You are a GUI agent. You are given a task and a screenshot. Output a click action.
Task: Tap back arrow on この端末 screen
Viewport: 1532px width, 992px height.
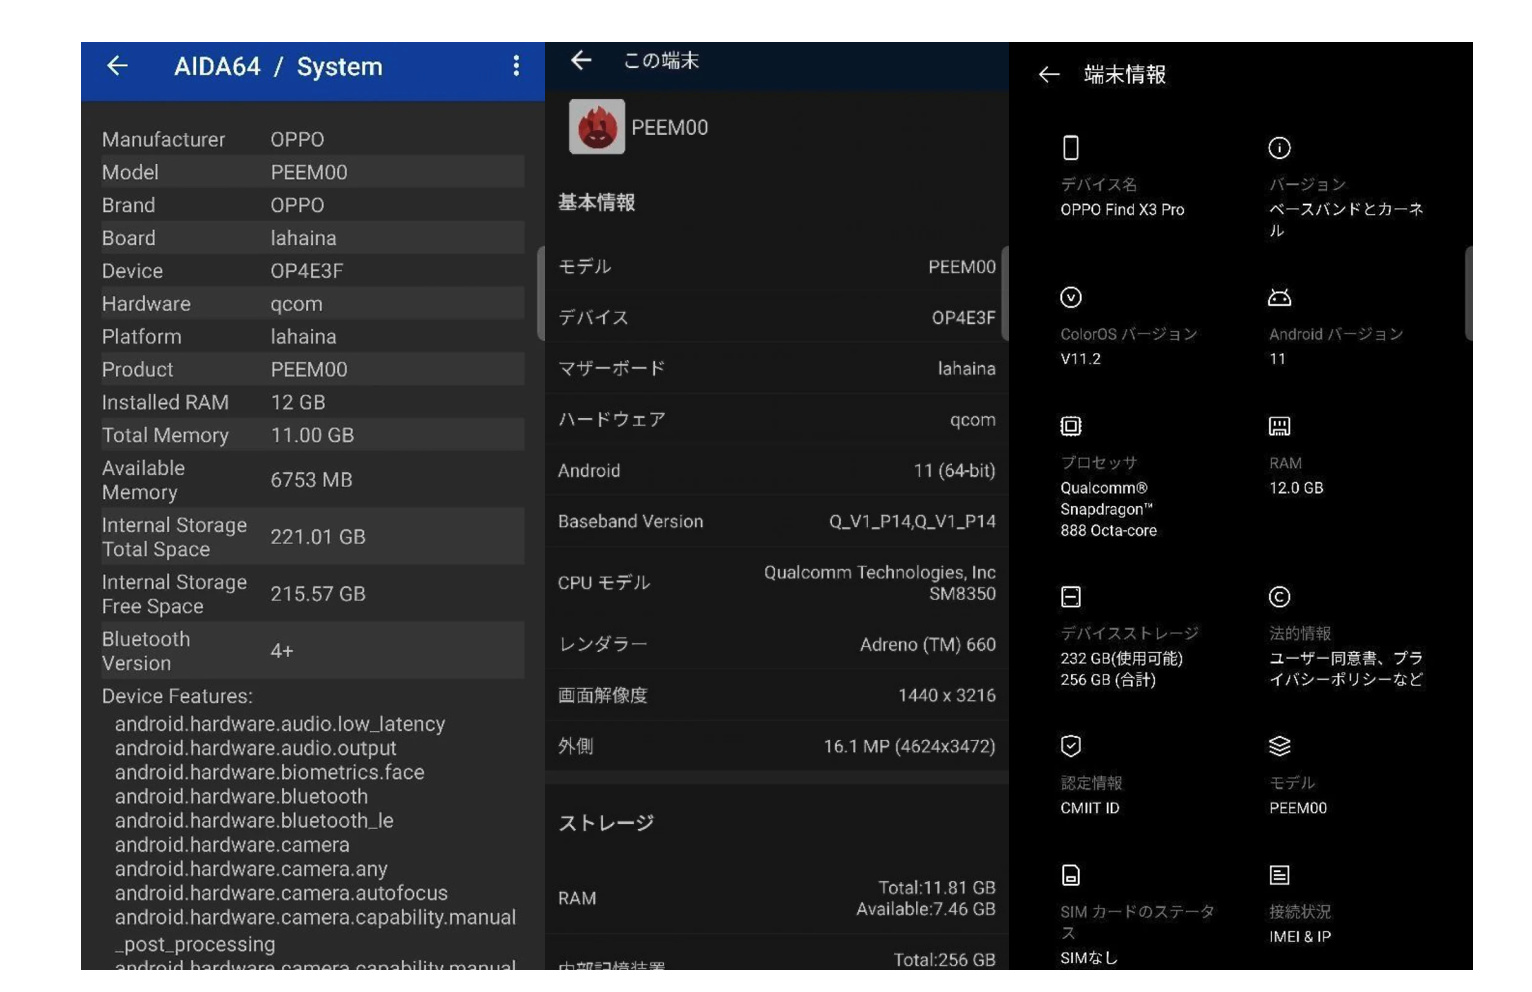581,60
